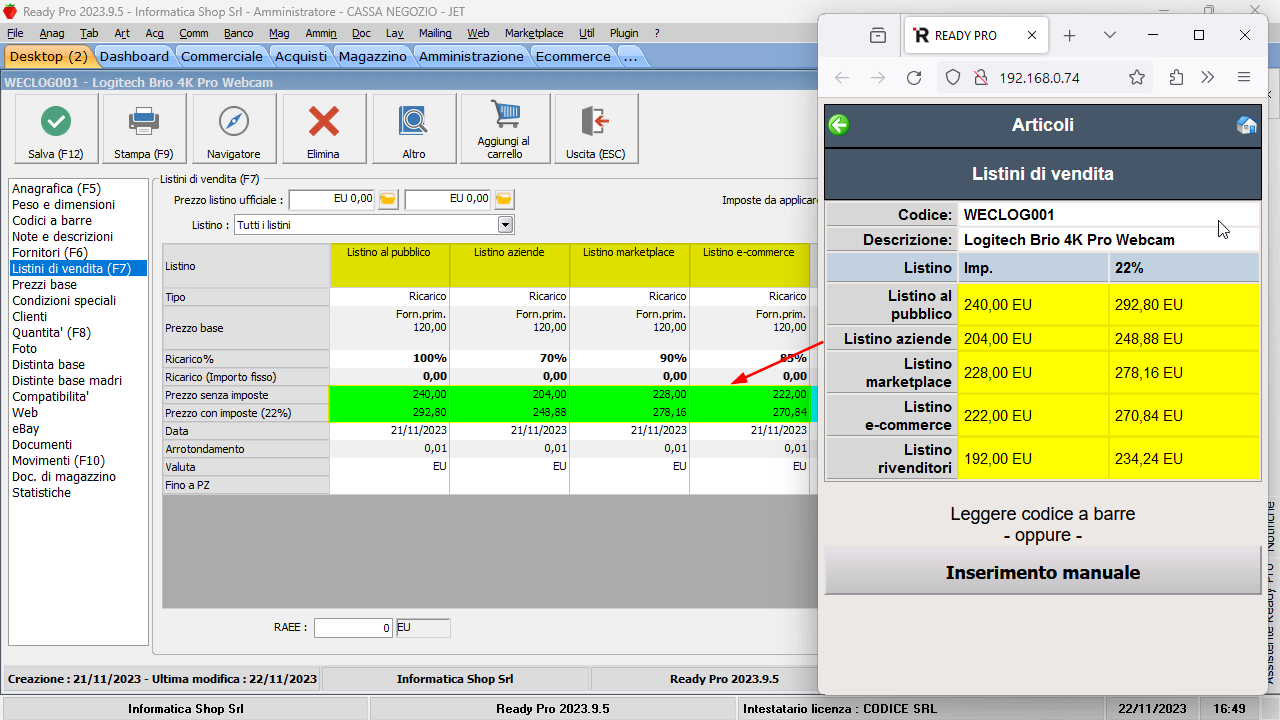Exit the form with Uscita (ESC)
Image resolution: width=1280 pixels, height=720 pixels.
pyautogui.click(x=596, y=129)
